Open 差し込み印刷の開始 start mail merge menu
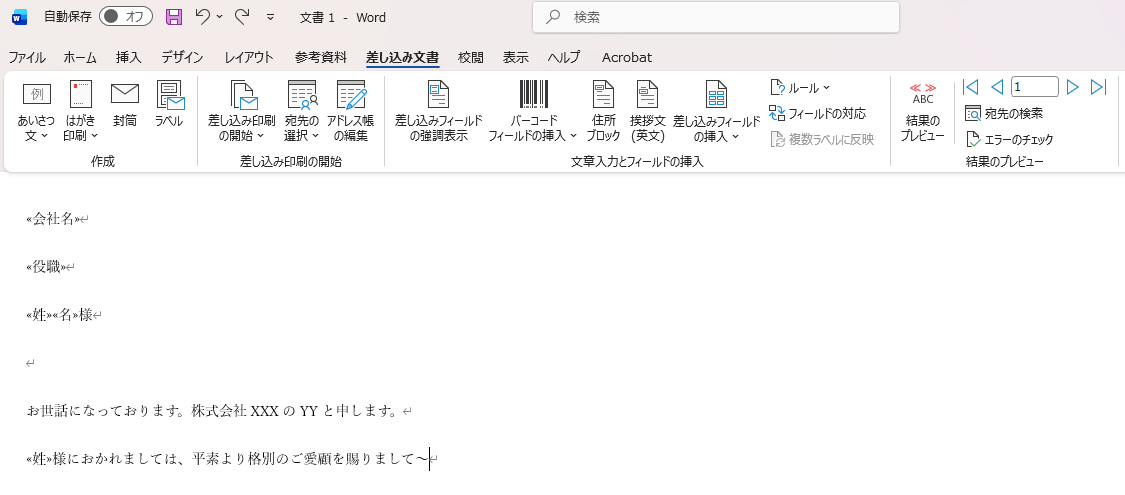This screenshot has width=1125, height=495. [243, 111]
